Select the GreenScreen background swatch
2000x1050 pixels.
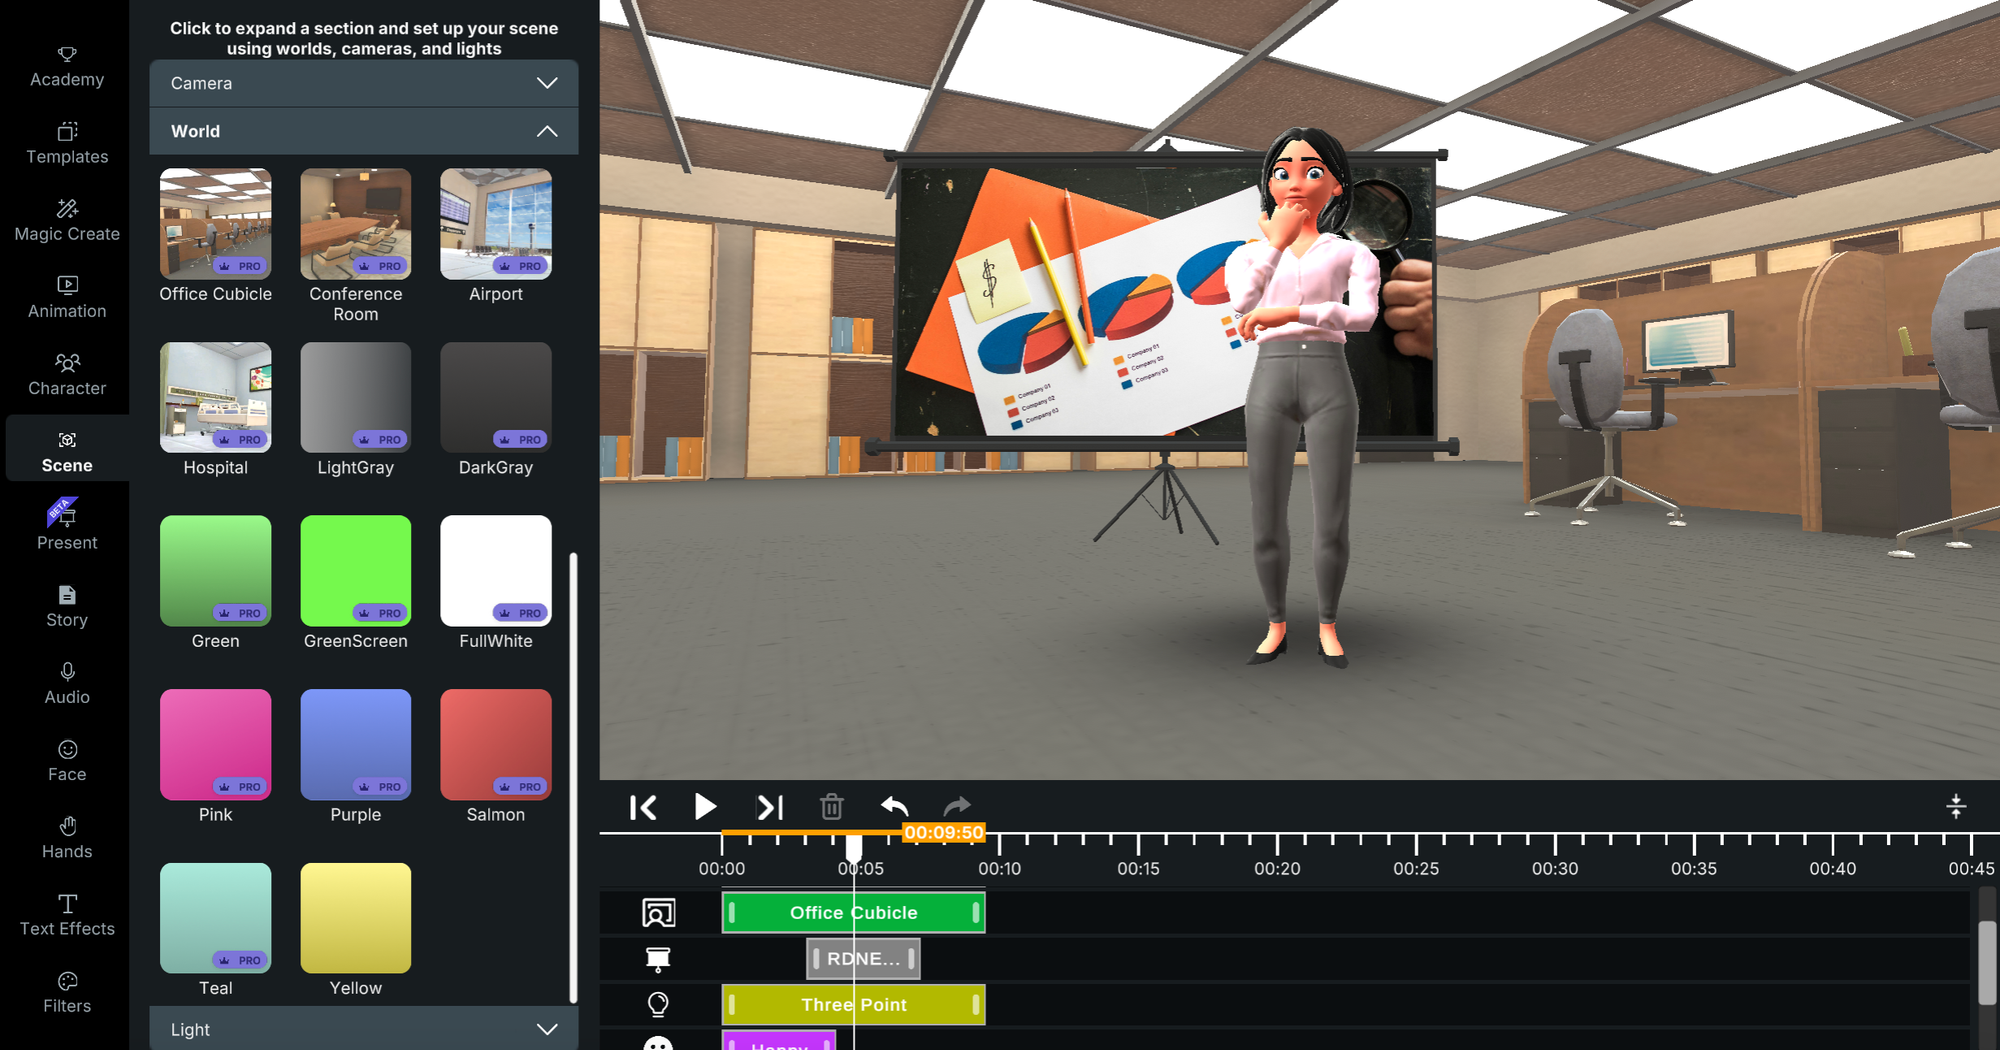pos(355,570)
